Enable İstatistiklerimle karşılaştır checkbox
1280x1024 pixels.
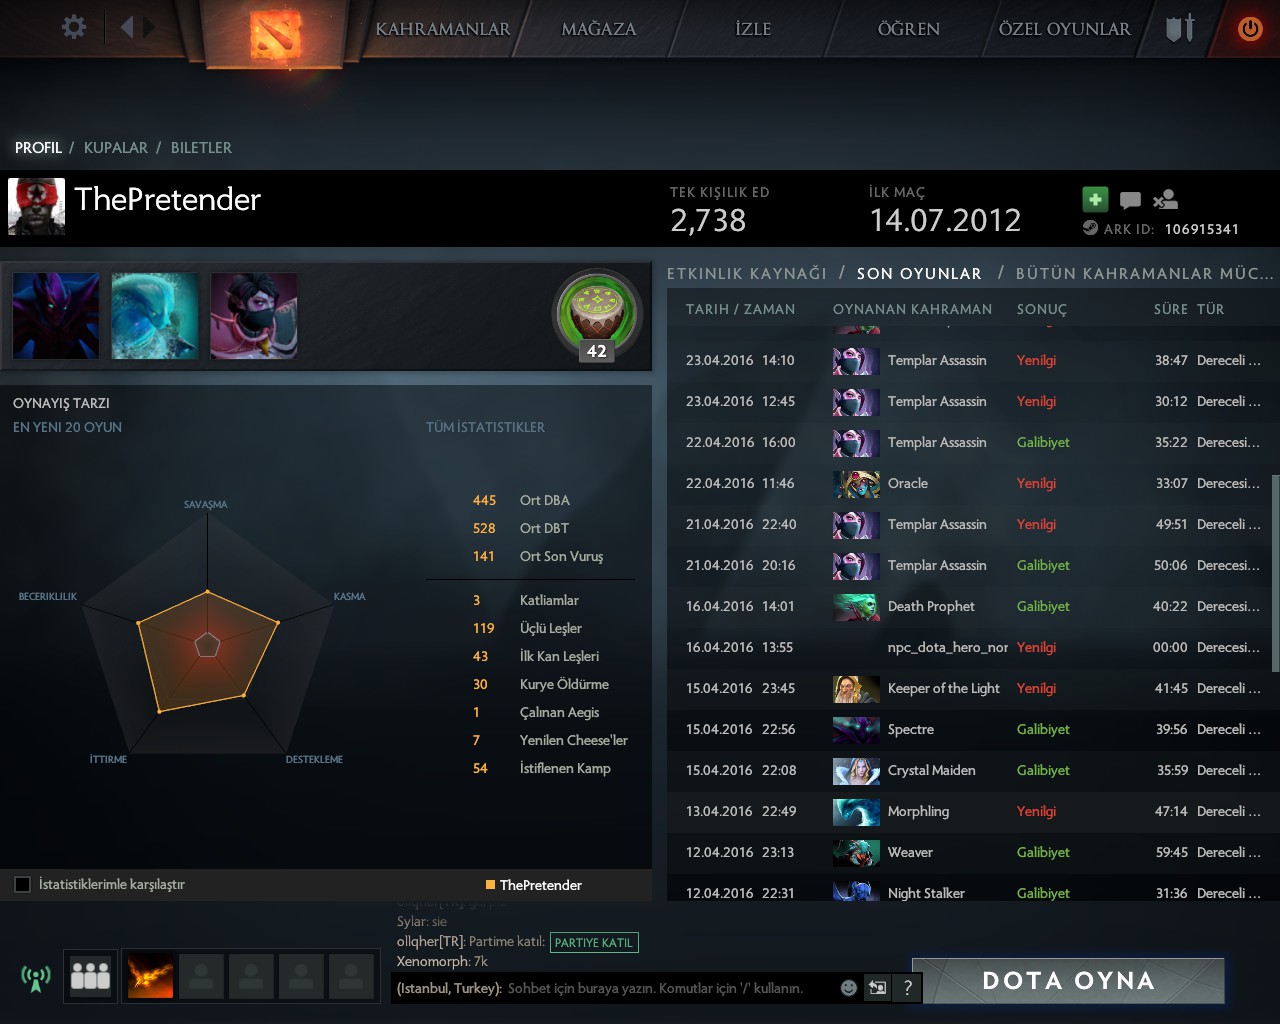[x=23, y=884]
